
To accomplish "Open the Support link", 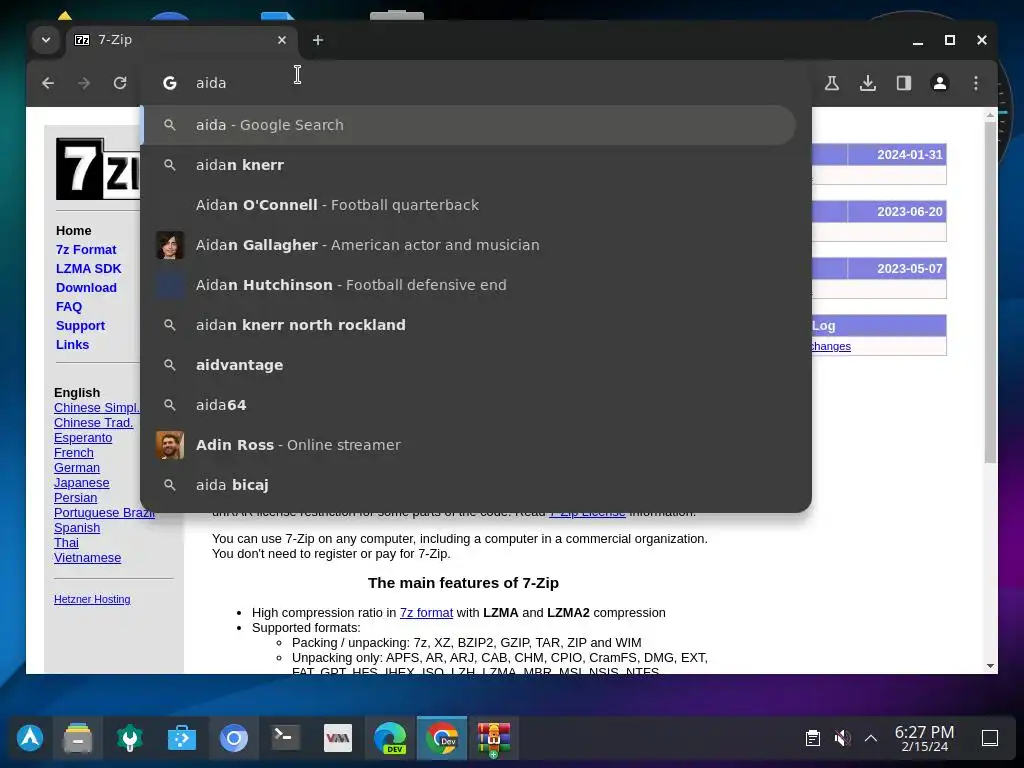I will [80, 325].
